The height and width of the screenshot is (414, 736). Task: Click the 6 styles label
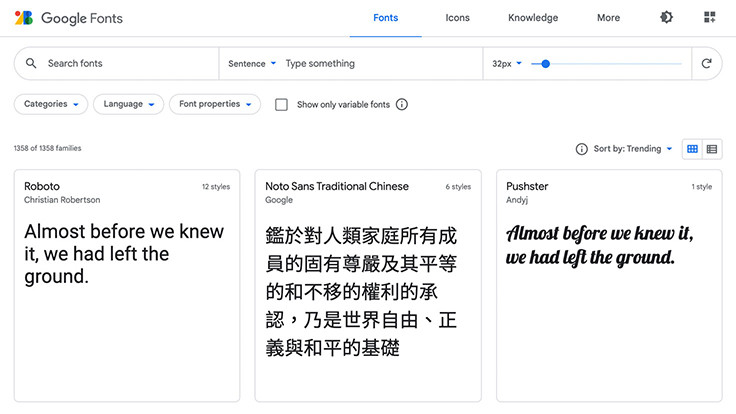[x=458, y=187]
